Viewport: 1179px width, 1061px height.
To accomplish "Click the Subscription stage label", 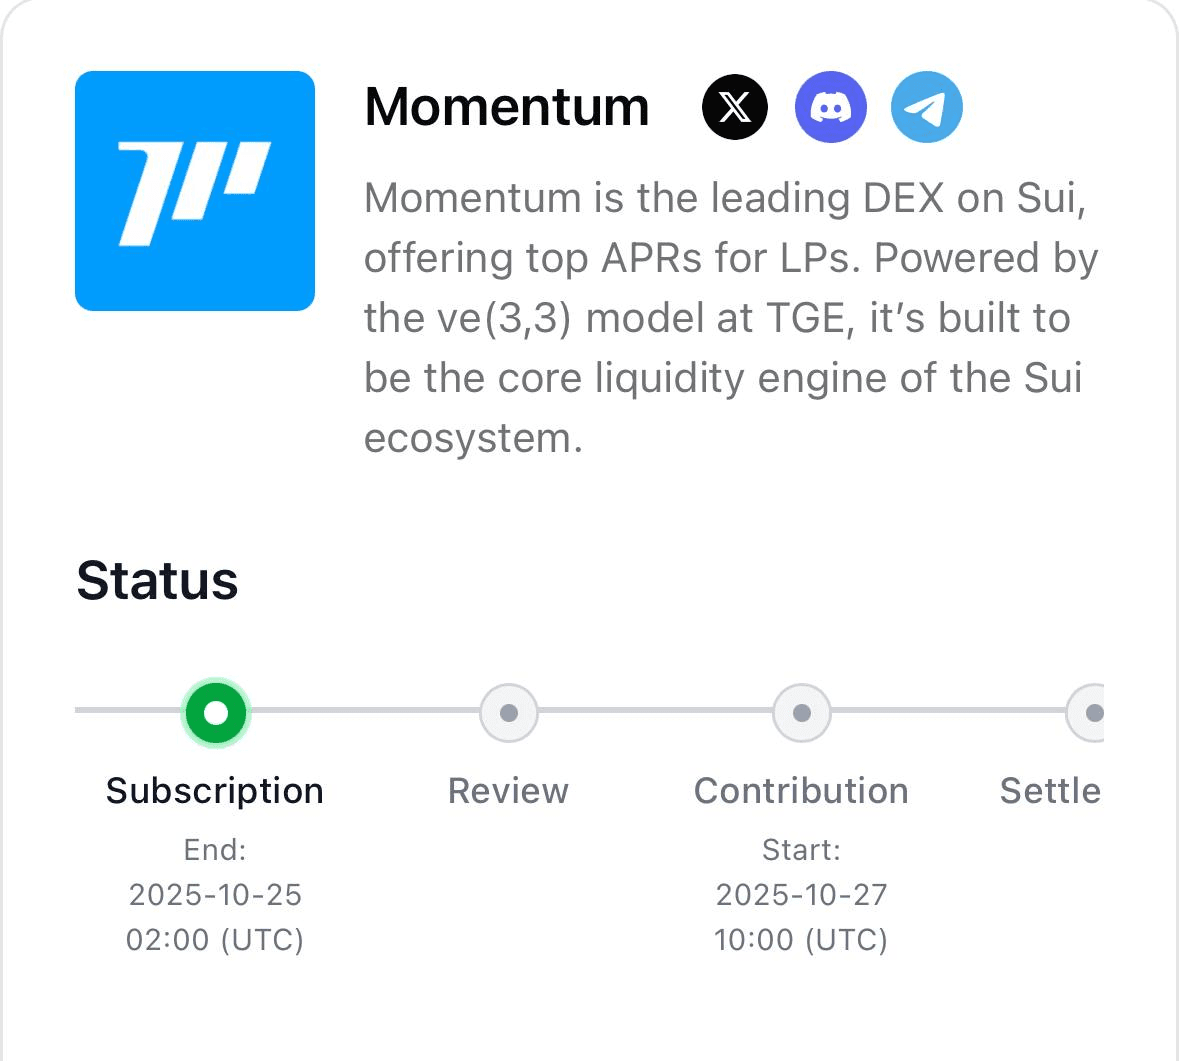I will point(215,791).
